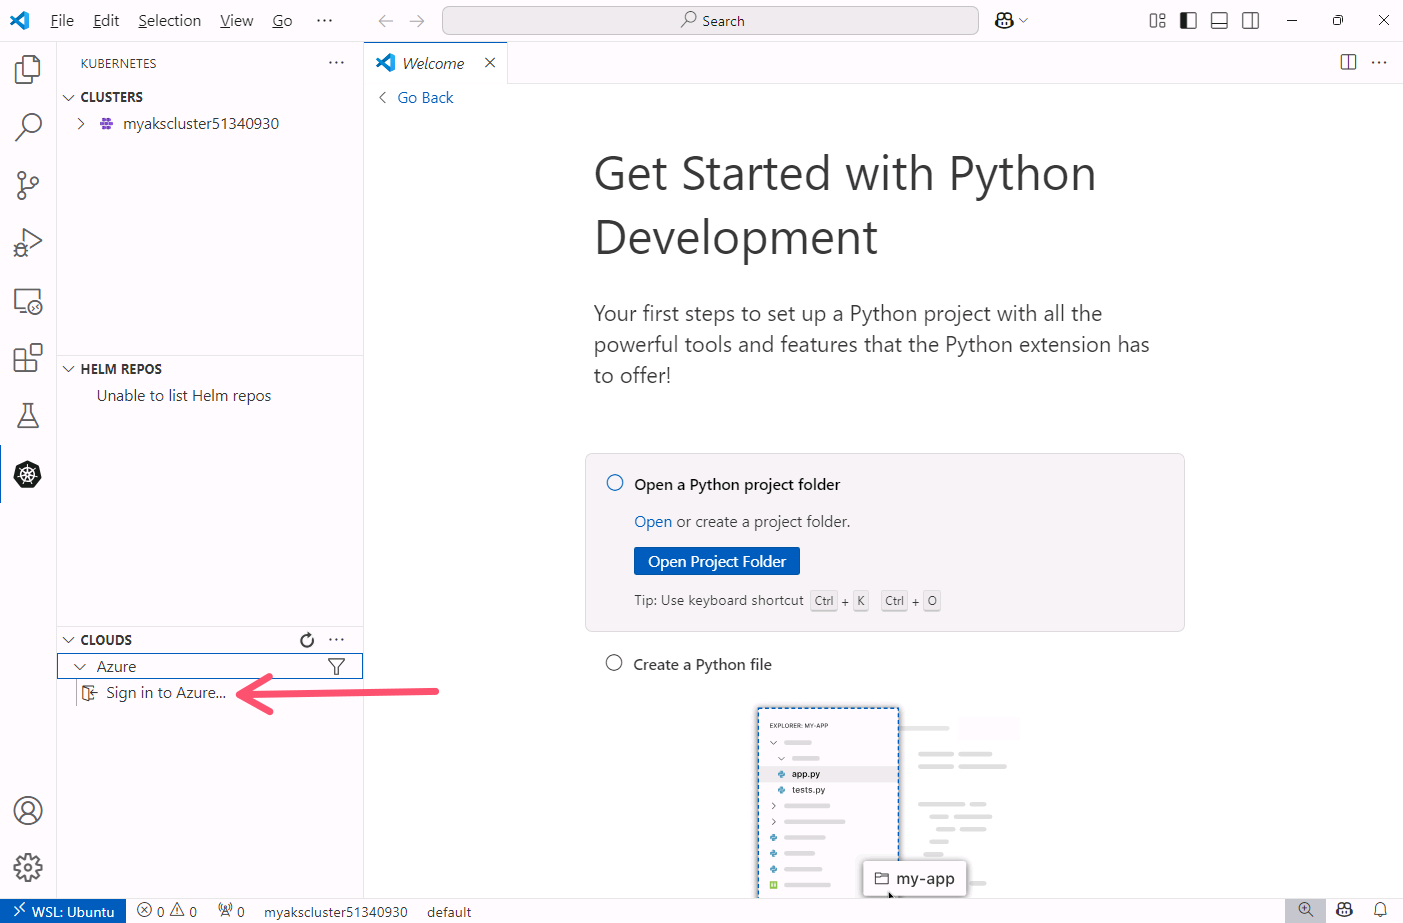The width and height of the screenshot is (1403, 923).
Task: Open the Run and Debug view
Action: pos(28,243)
